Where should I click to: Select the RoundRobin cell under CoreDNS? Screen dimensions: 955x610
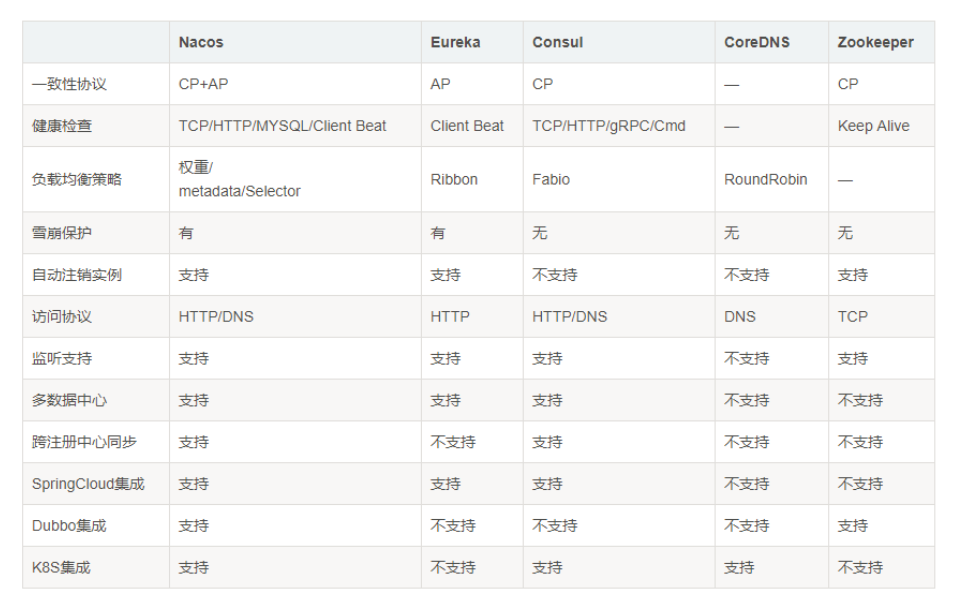click(765, 180)
